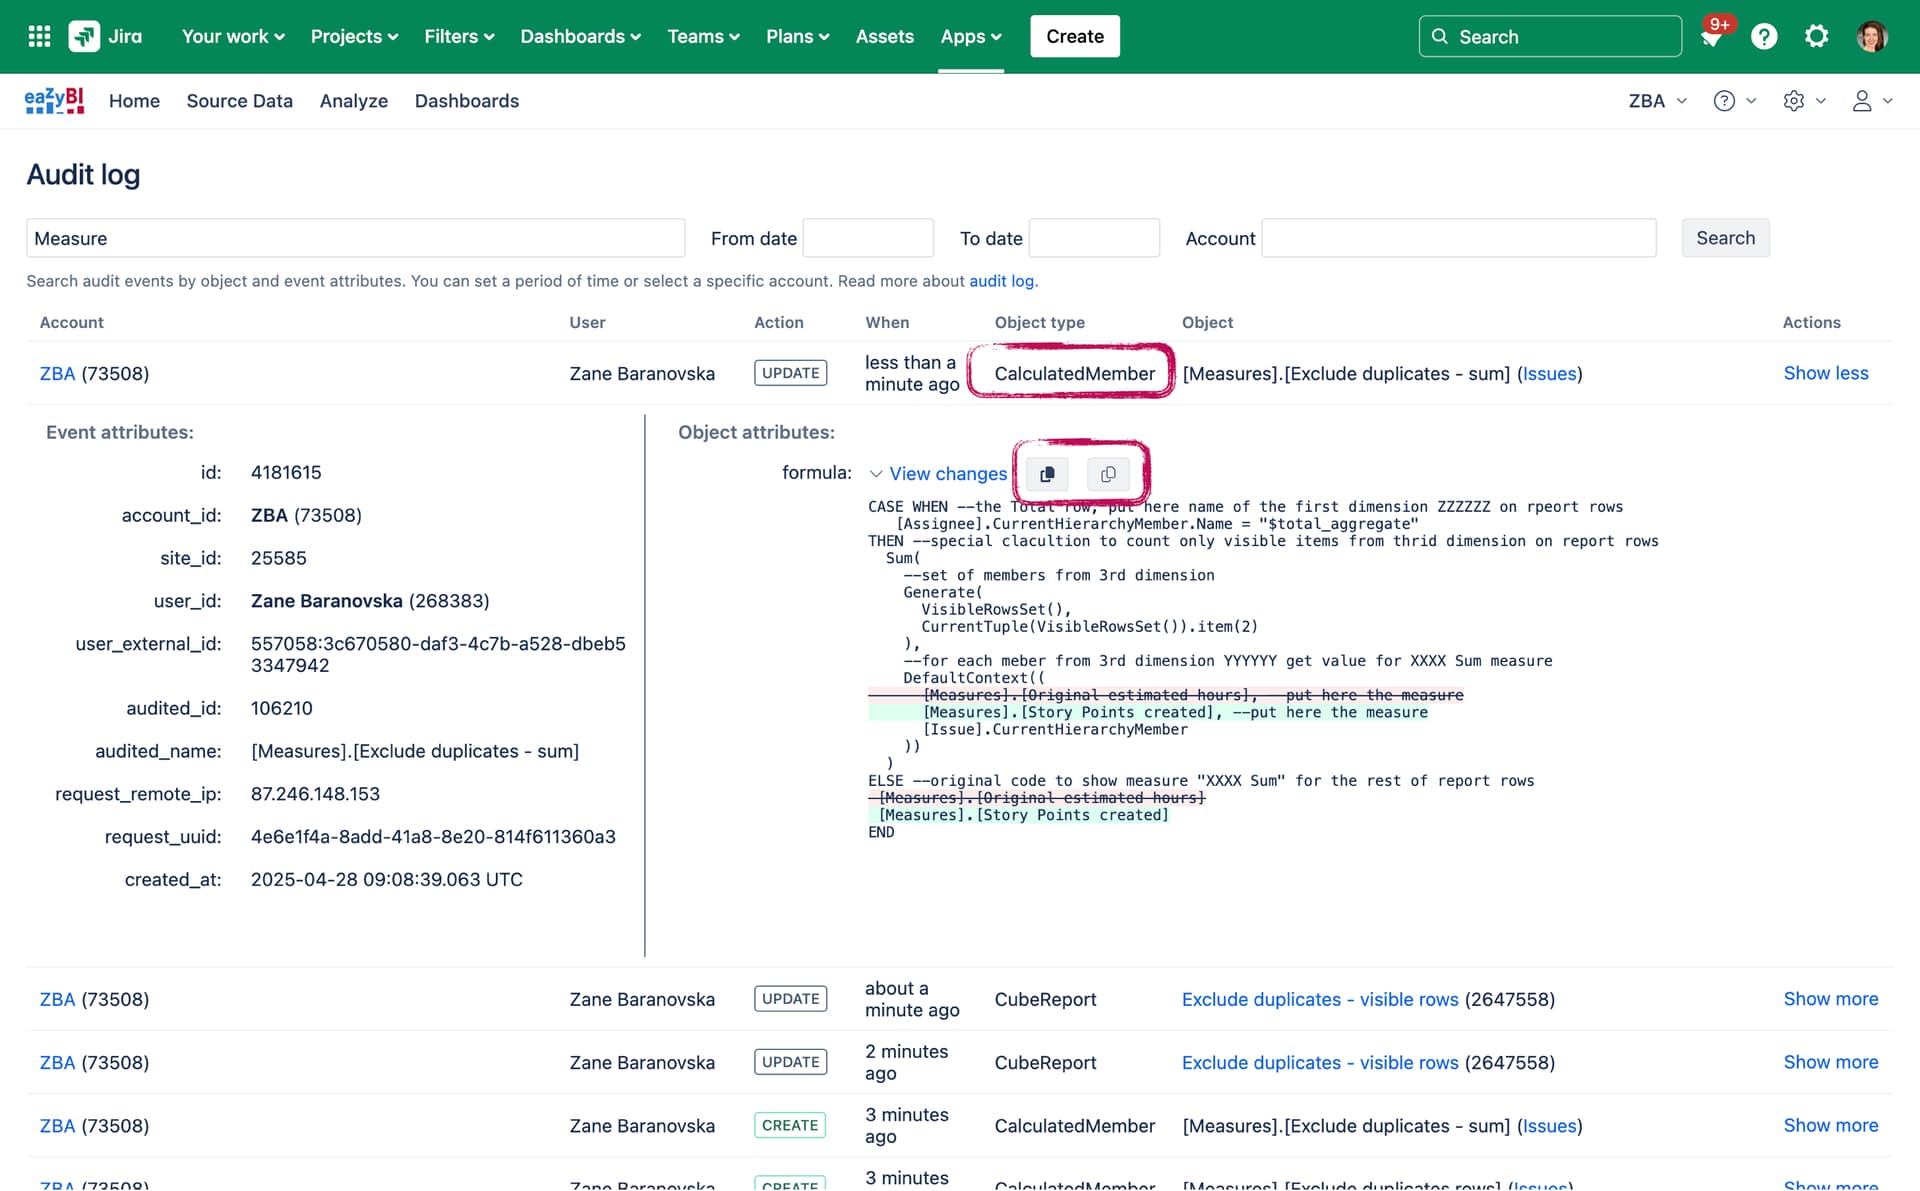Click the search magnifier icon in Jira search

[x=1439, y=37]
